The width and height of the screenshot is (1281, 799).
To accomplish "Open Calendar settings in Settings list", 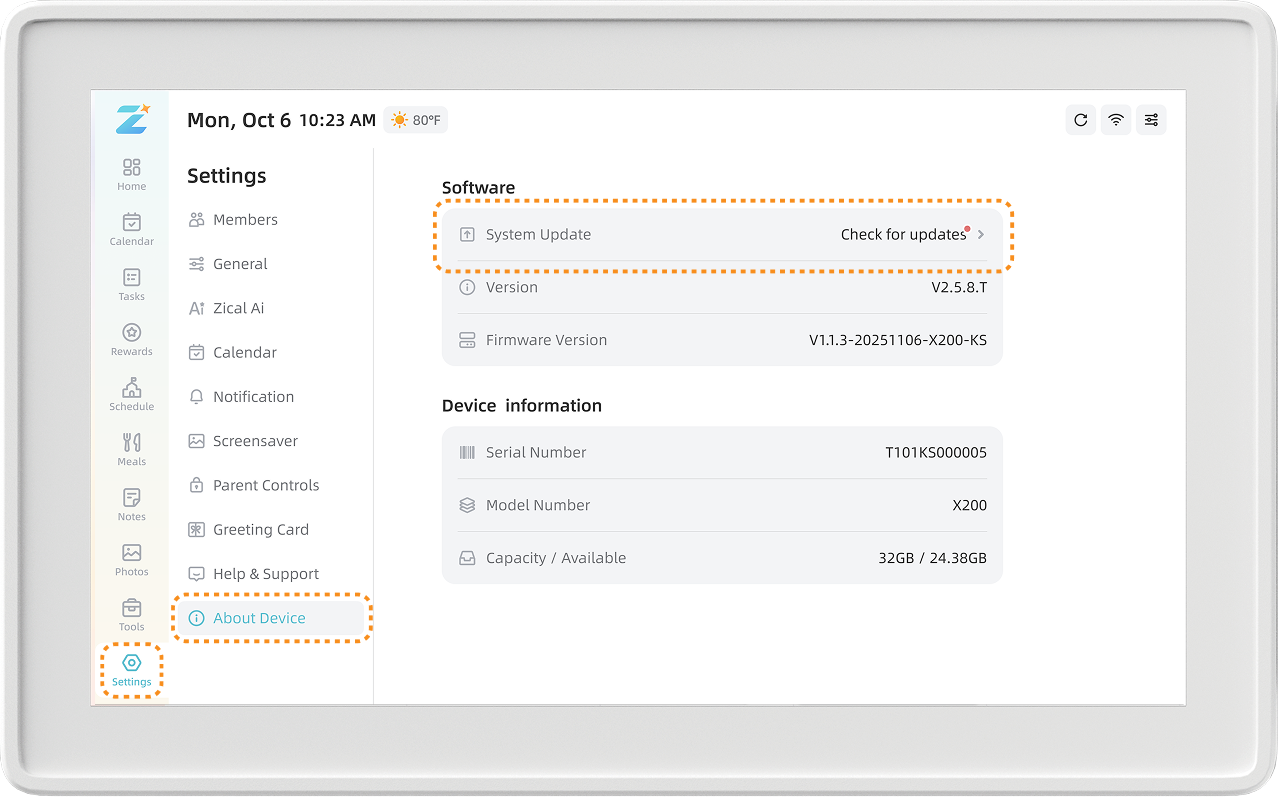I will click(232, 352).
